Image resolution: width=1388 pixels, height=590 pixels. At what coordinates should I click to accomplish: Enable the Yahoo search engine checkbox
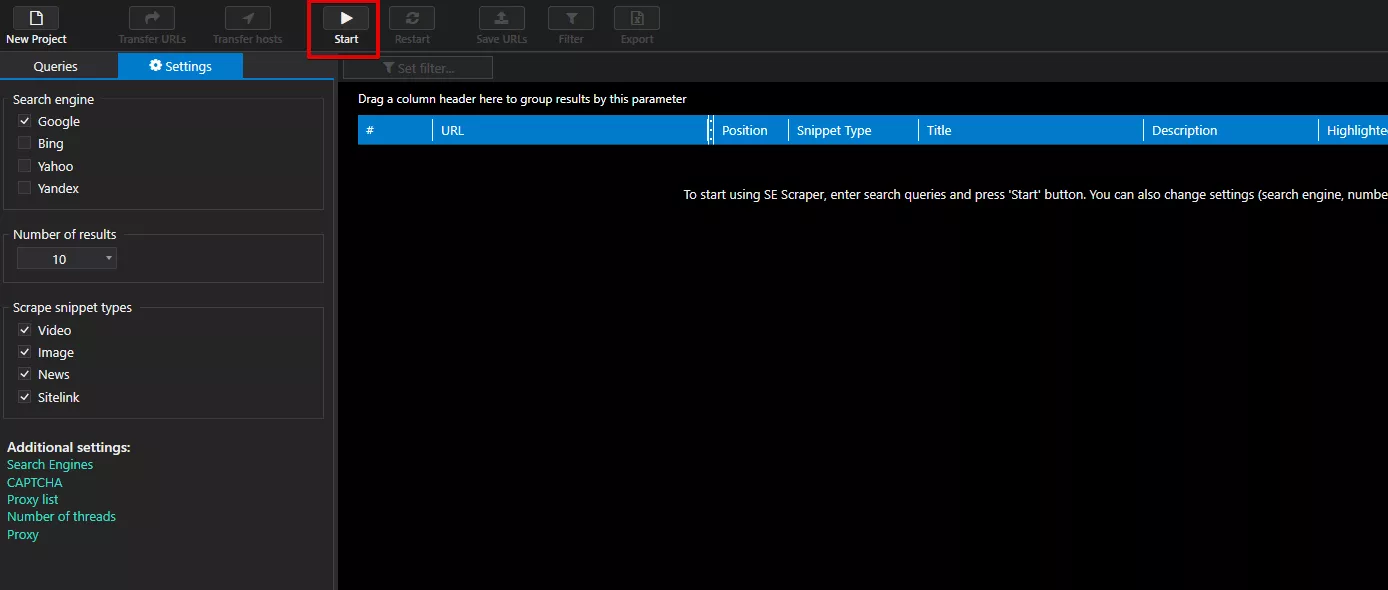click(x=25, y=166)
